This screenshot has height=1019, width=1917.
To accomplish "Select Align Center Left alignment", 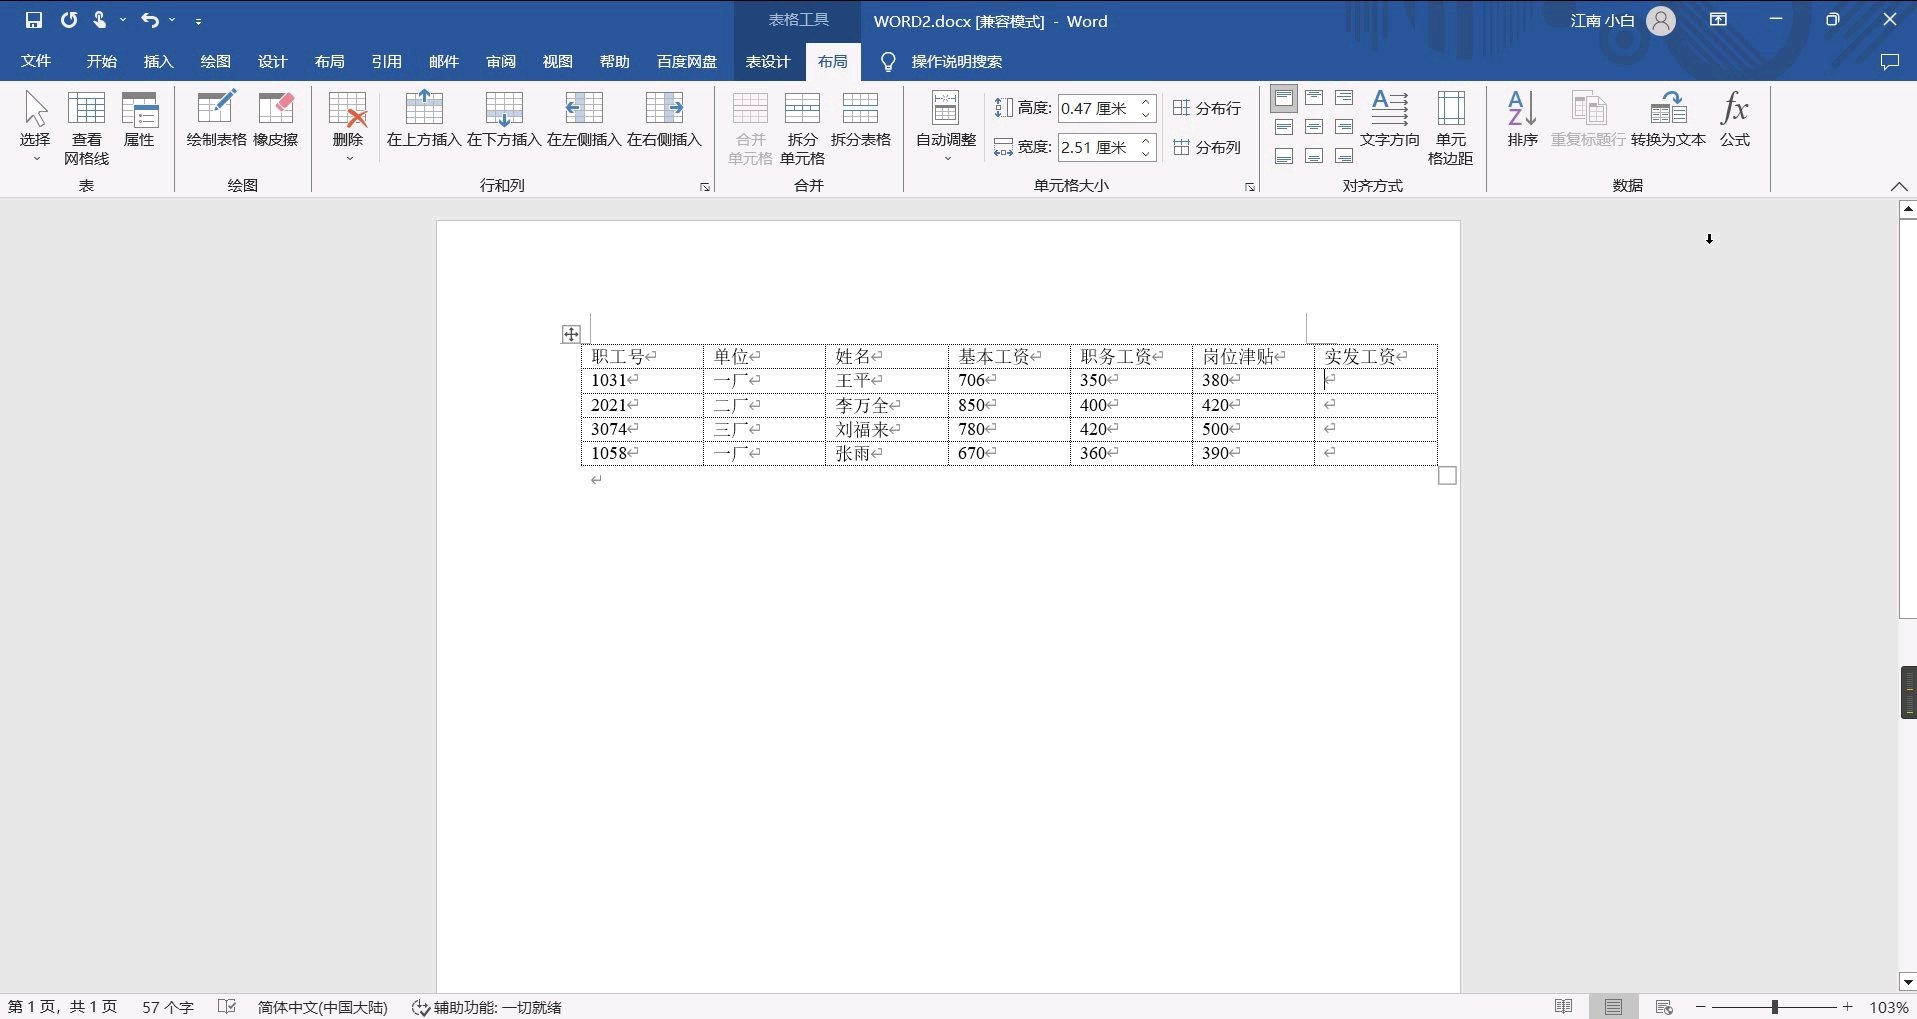I will 1284,127.
